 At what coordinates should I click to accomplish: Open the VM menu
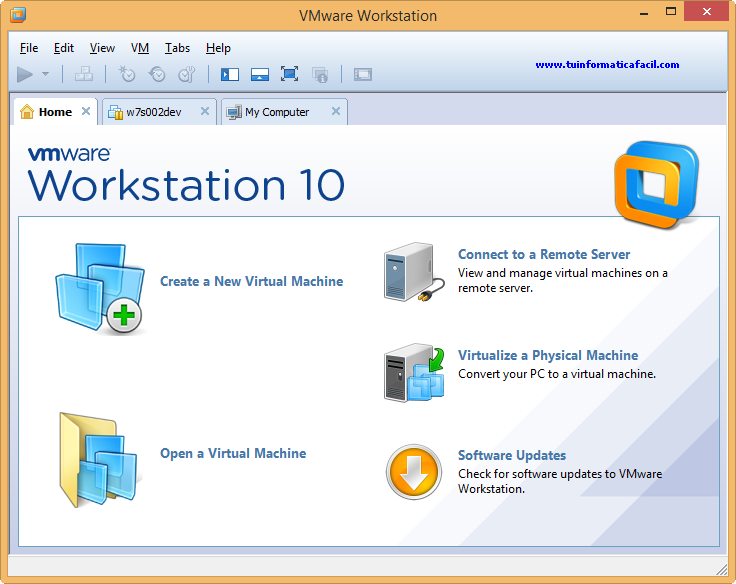pos(140,48)
